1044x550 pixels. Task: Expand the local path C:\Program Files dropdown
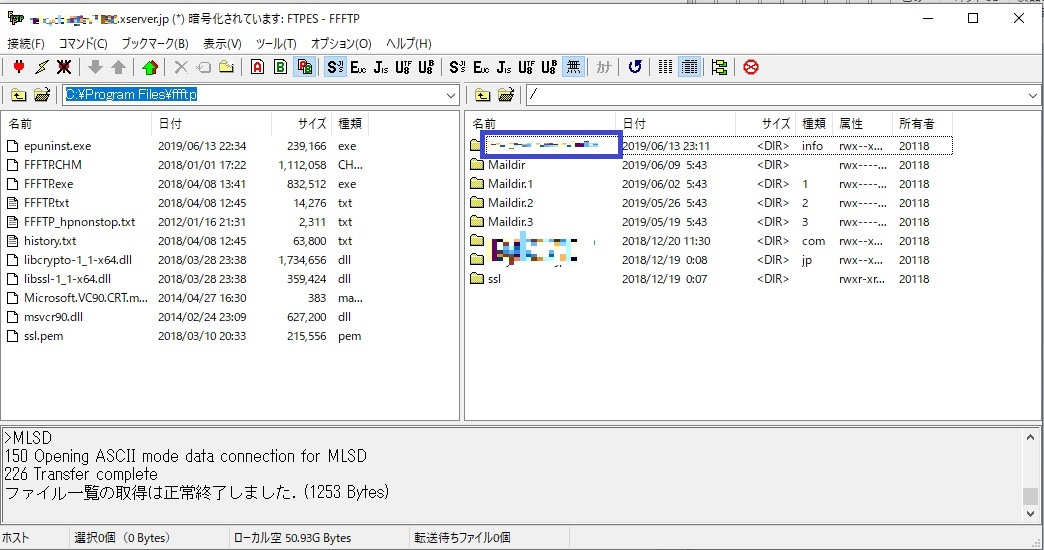451,95
